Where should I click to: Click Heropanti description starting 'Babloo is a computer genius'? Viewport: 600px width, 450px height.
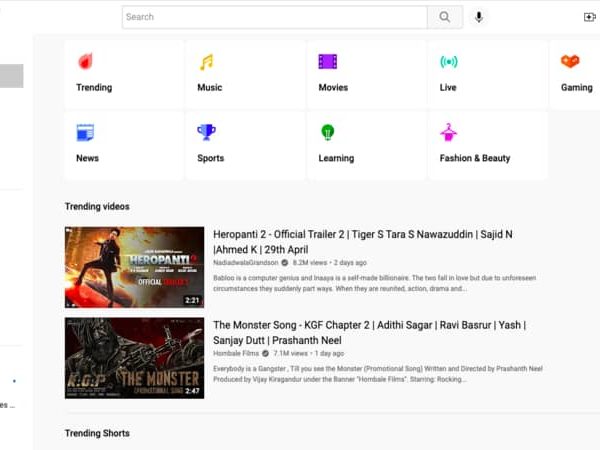click(375, 283)
